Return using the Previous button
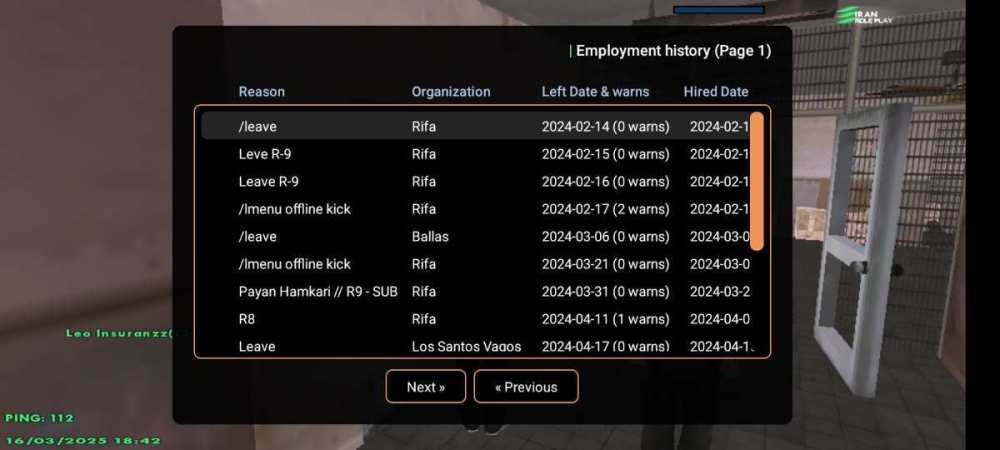This screenshot has height=450, width=1000. [x=526, y=387]
